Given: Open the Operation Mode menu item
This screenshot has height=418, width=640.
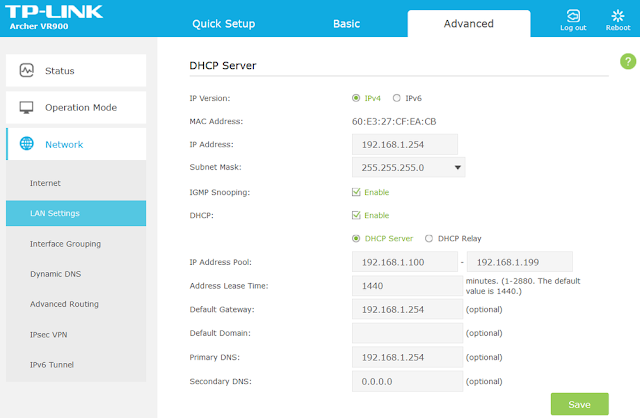Looking at the screenshot, I should (76, 107).
